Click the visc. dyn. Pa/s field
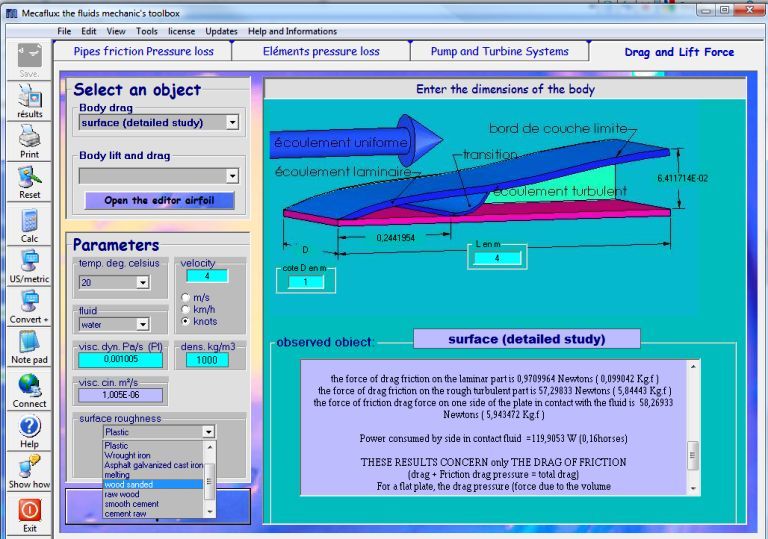Image resolution: width=768 pixels, height=539 pixels. click(x=120, y=359)
